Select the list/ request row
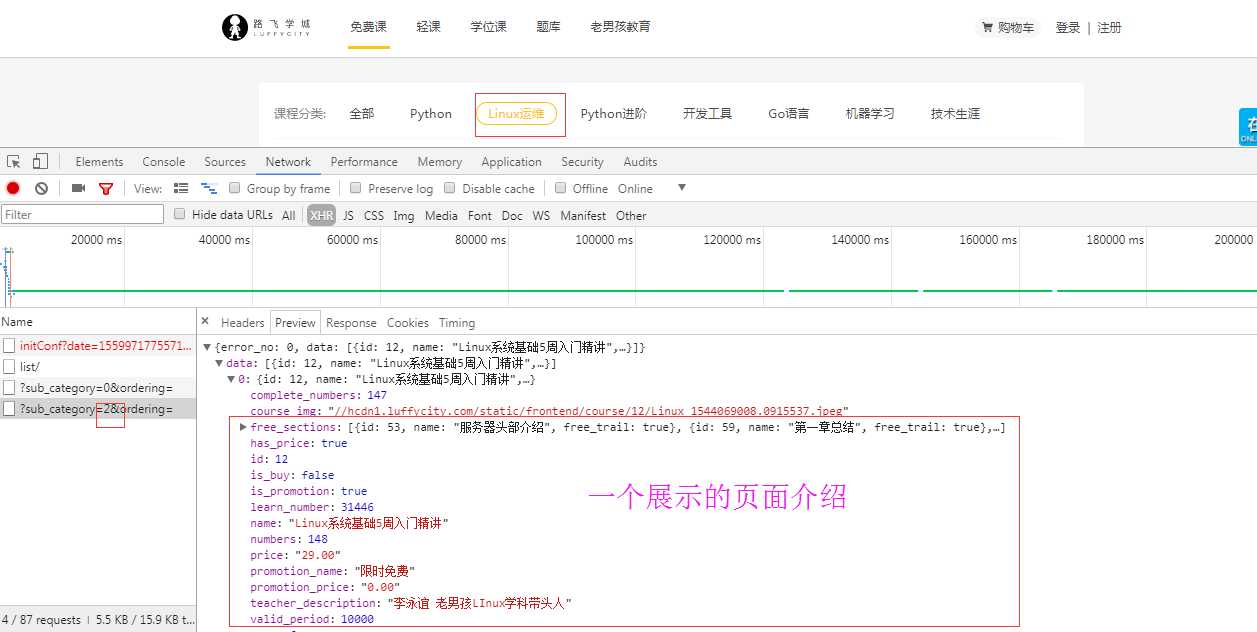1257x632 pixels. (98, 366)
